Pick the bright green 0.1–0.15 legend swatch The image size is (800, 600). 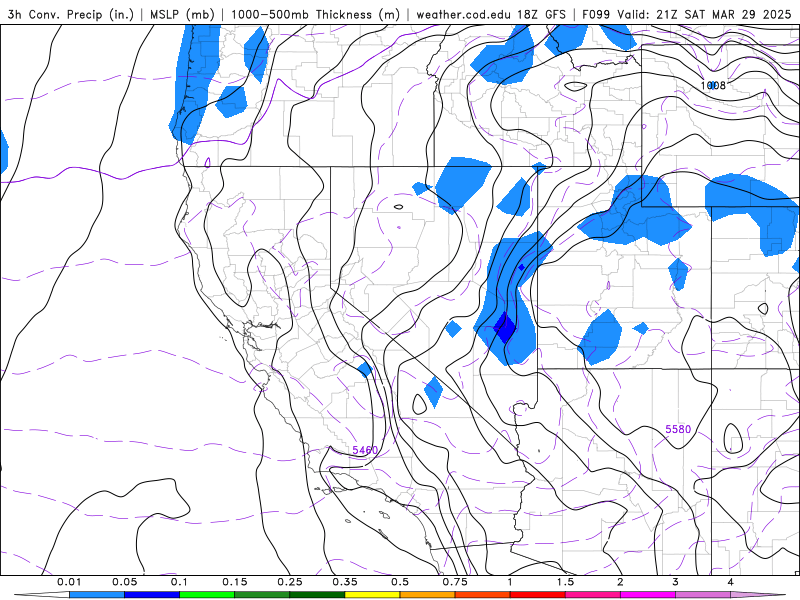coord(207,595)
